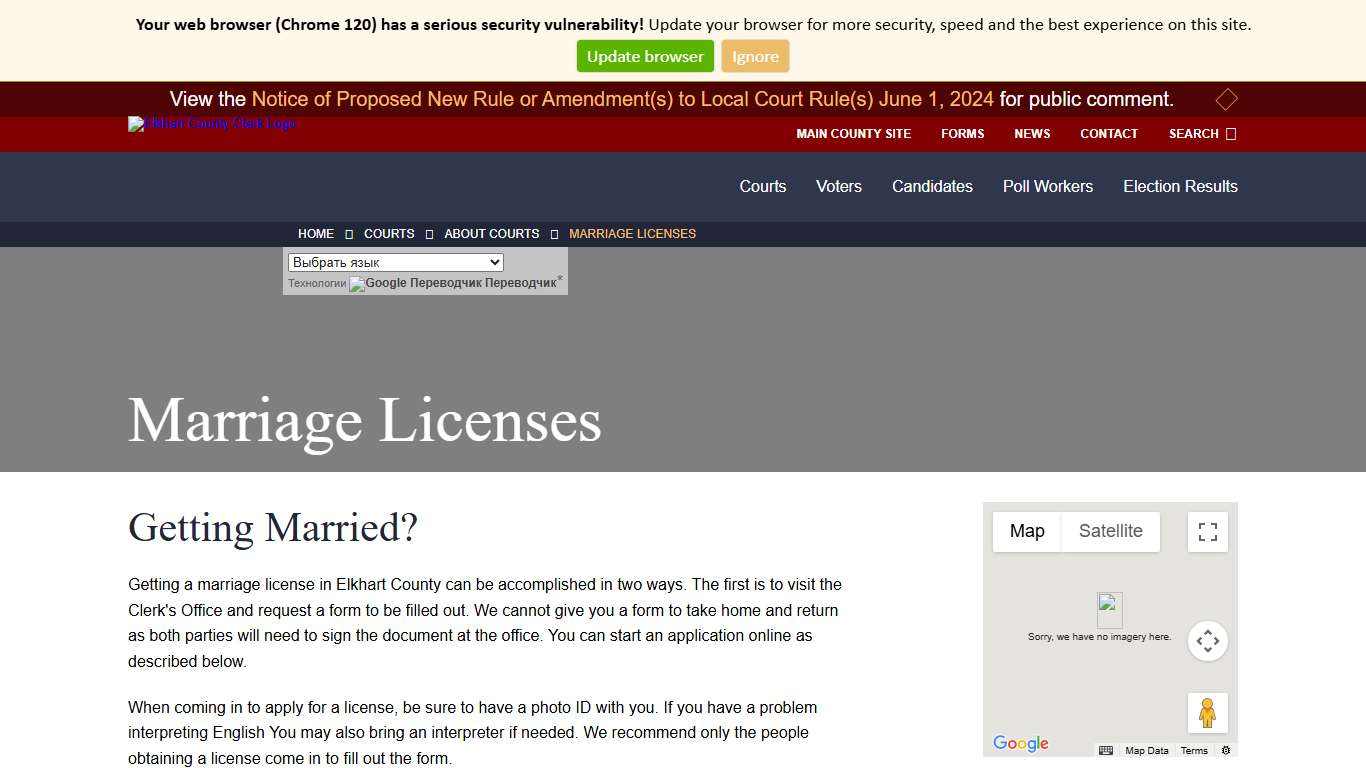The width and height of the screenshot is (1366, 768).
Task: Open the Candidates navigation item
Action: coord(932,186)
